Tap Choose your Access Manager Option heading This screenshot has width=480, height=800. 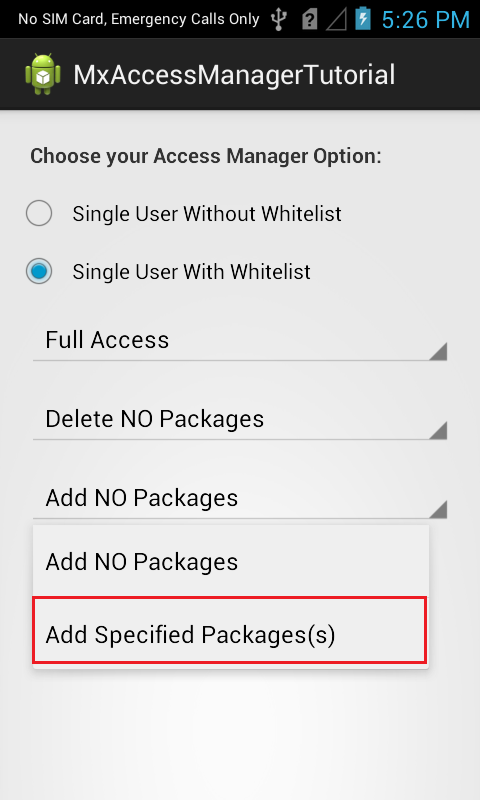(206, 156)
